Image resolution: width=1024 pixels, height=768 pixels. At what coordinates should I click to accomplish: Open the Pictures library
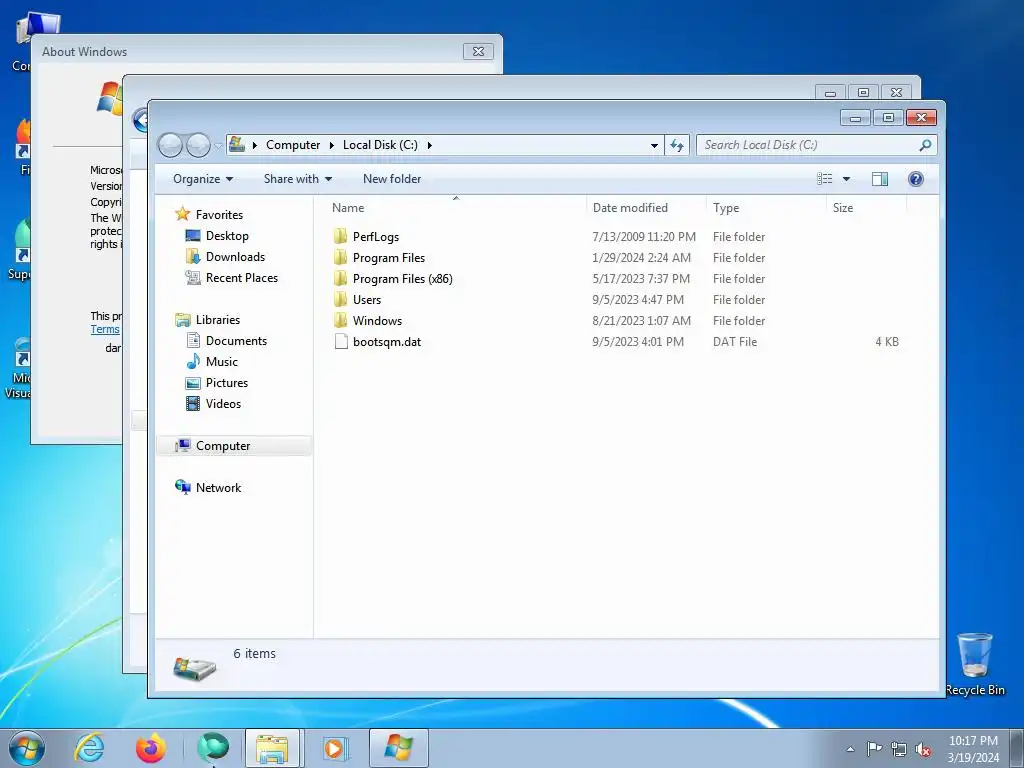pyautogui.click(x=227, y=383)
